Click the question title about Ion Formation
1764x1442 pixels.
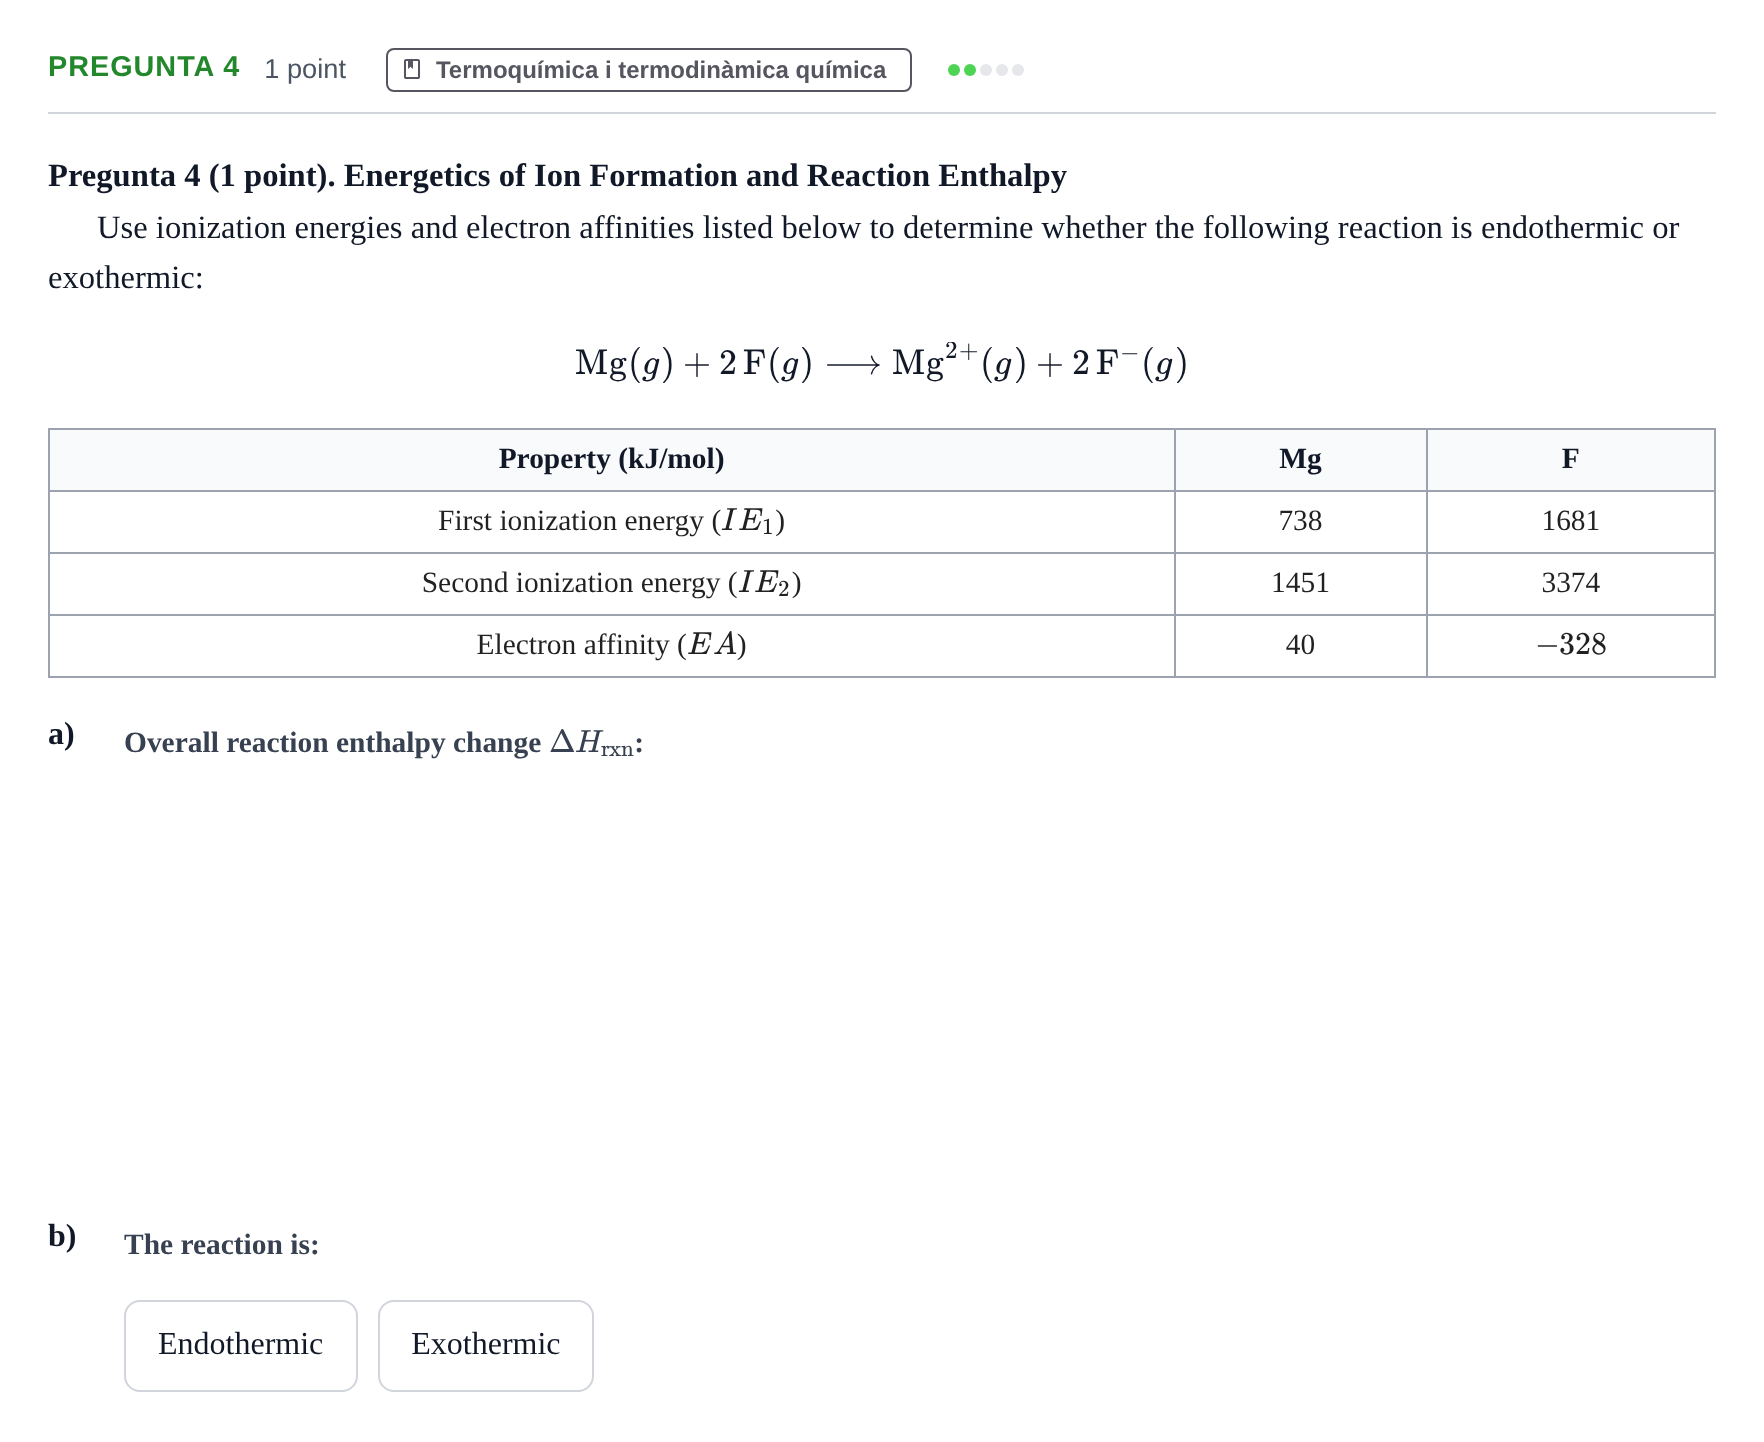point(557,176)
